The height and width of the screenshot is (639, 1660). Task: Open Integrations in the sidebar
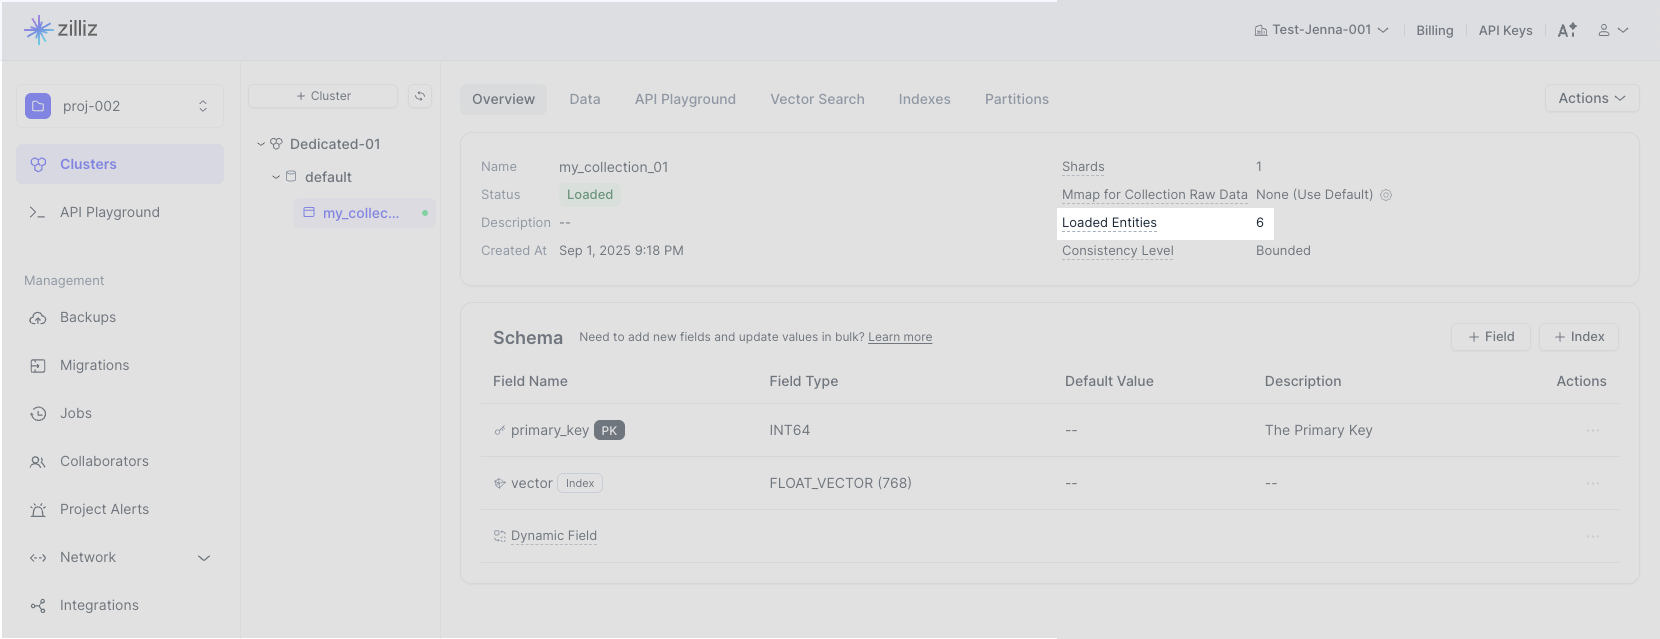click(99, 606)
